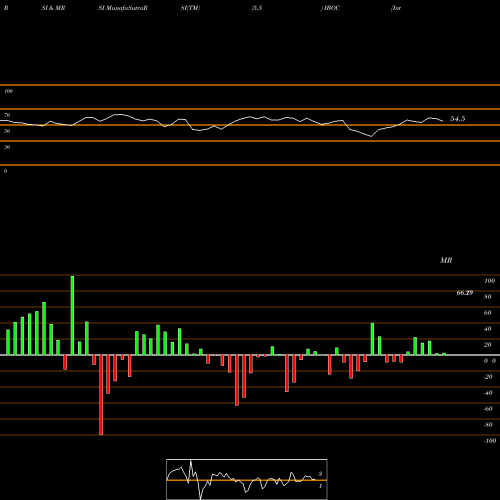Click the -60 label on the MR axis
The width and height of the screenshot is (500, 500).
488,409
